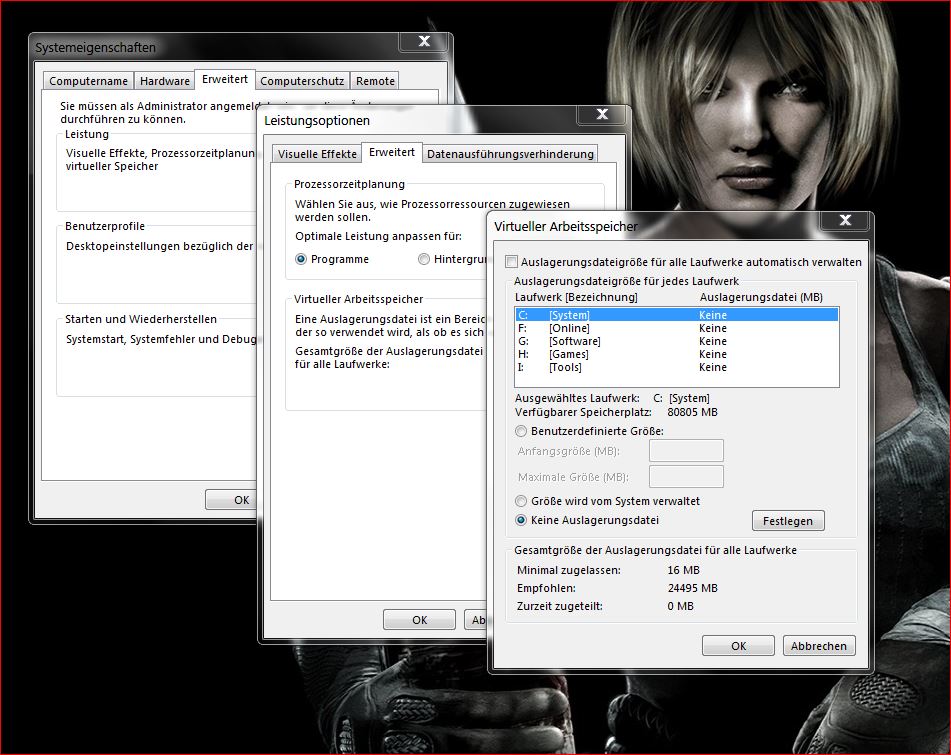Click Abbrechen in Virtueller Arbeitsspeicher

(819, 646)
